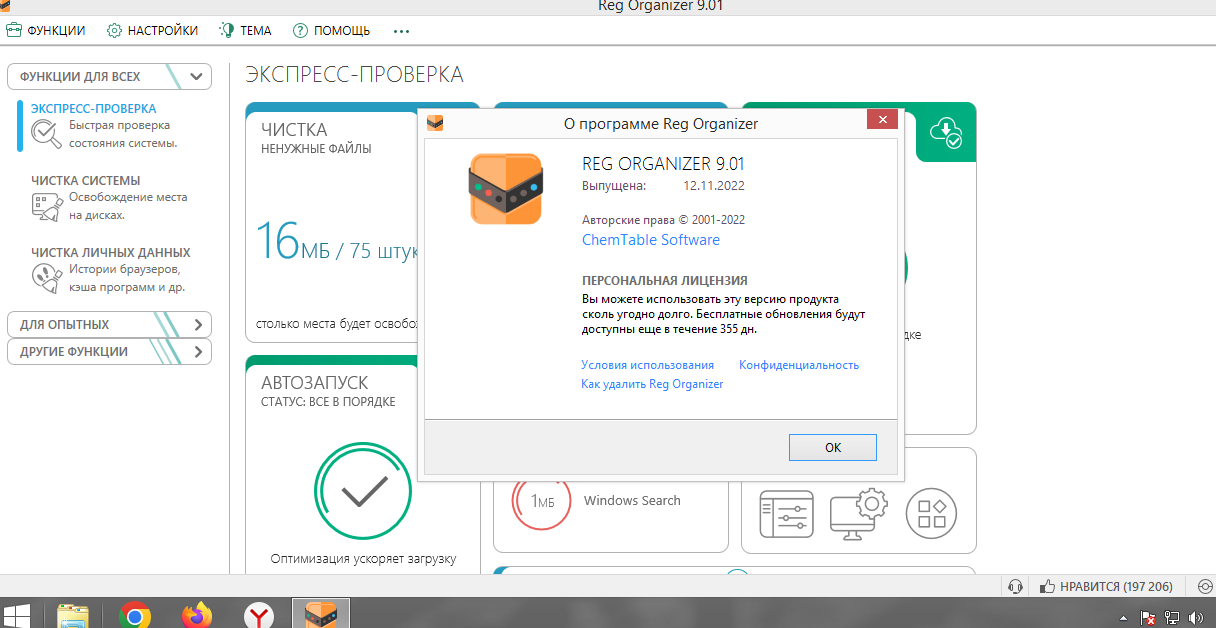Click OK in the About dialog
Screen dimensions: 1216x628
point(833,447)
